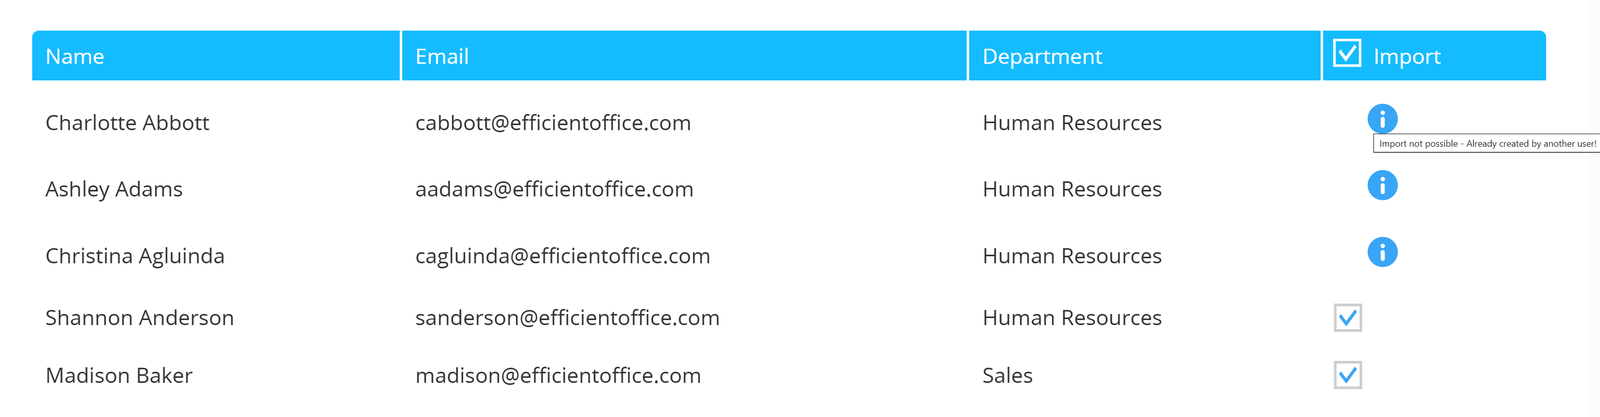Click info icon for Charlotte Abbott
The image size is (1600, 417).
pyautogui.click(x=1382, y=119)
